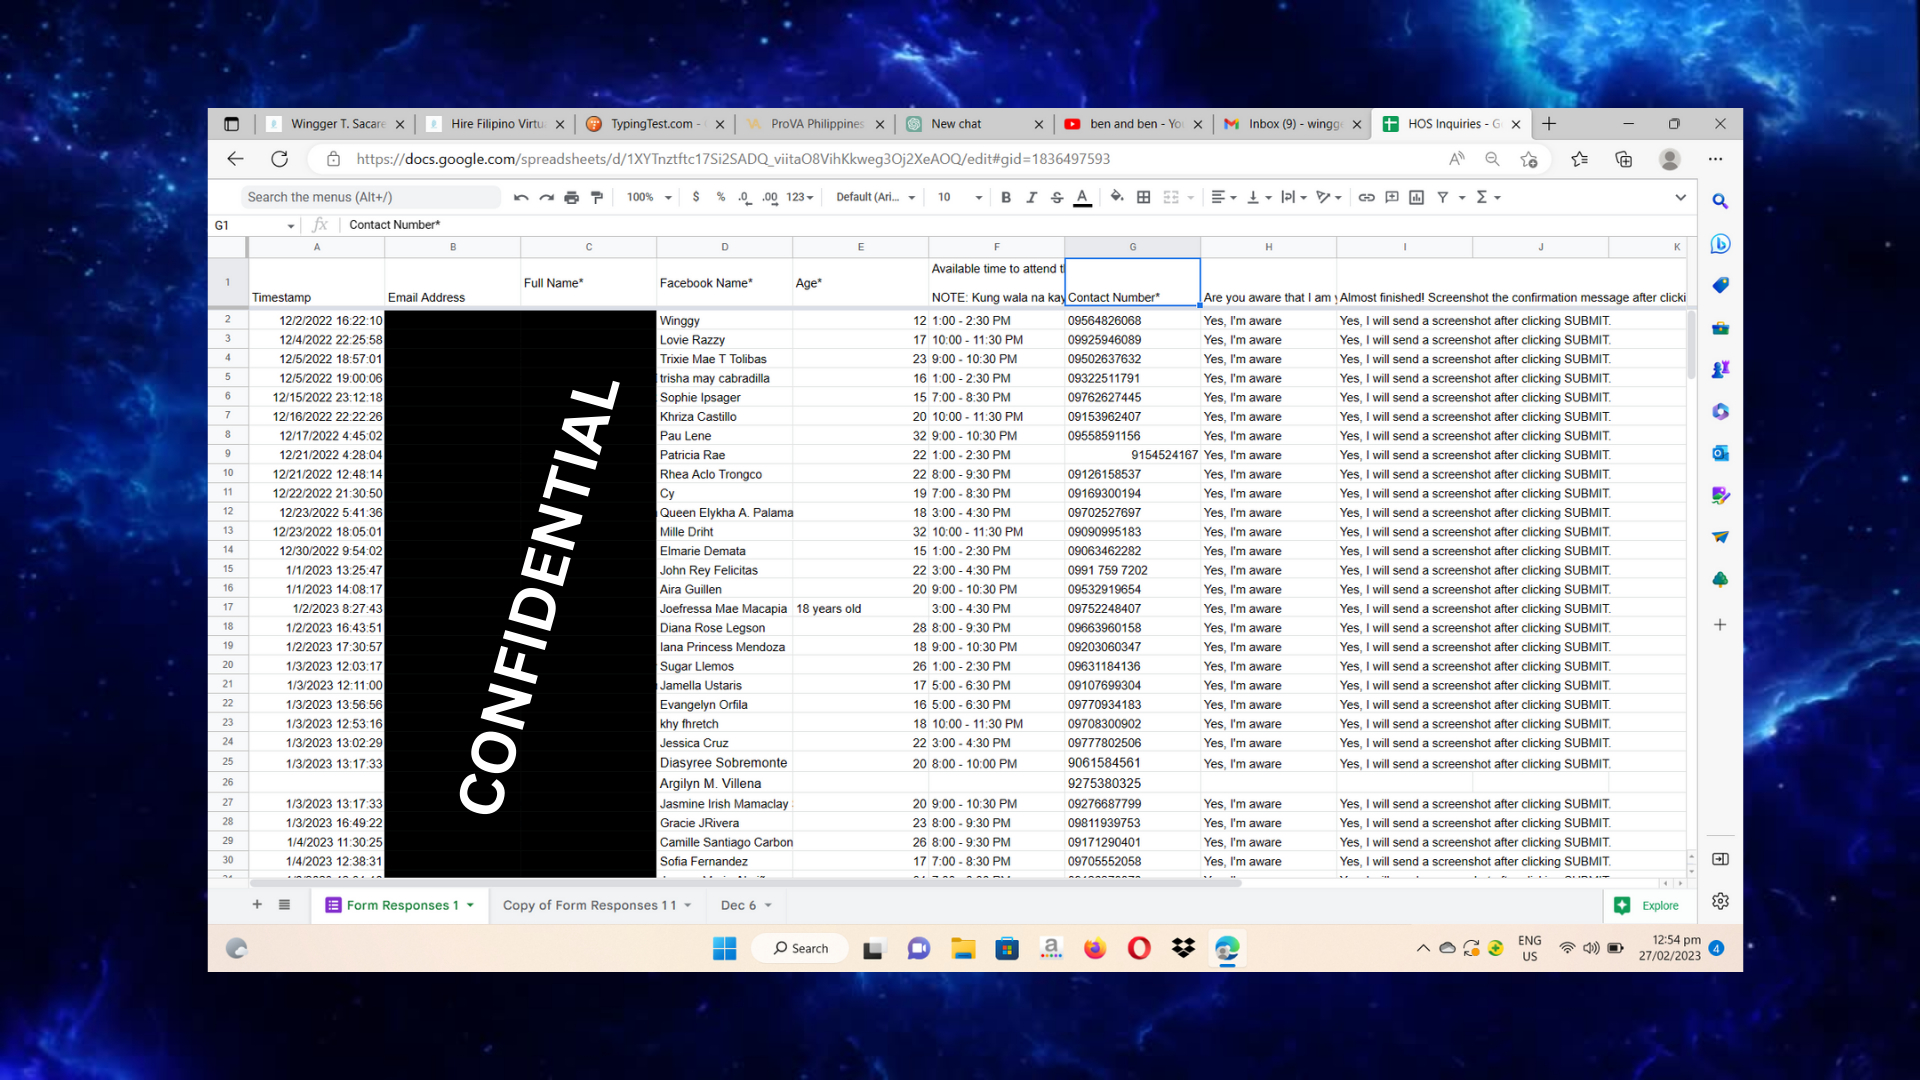Click the fill color bucket icon
1920x1080 pixels.
(1116, 197)
